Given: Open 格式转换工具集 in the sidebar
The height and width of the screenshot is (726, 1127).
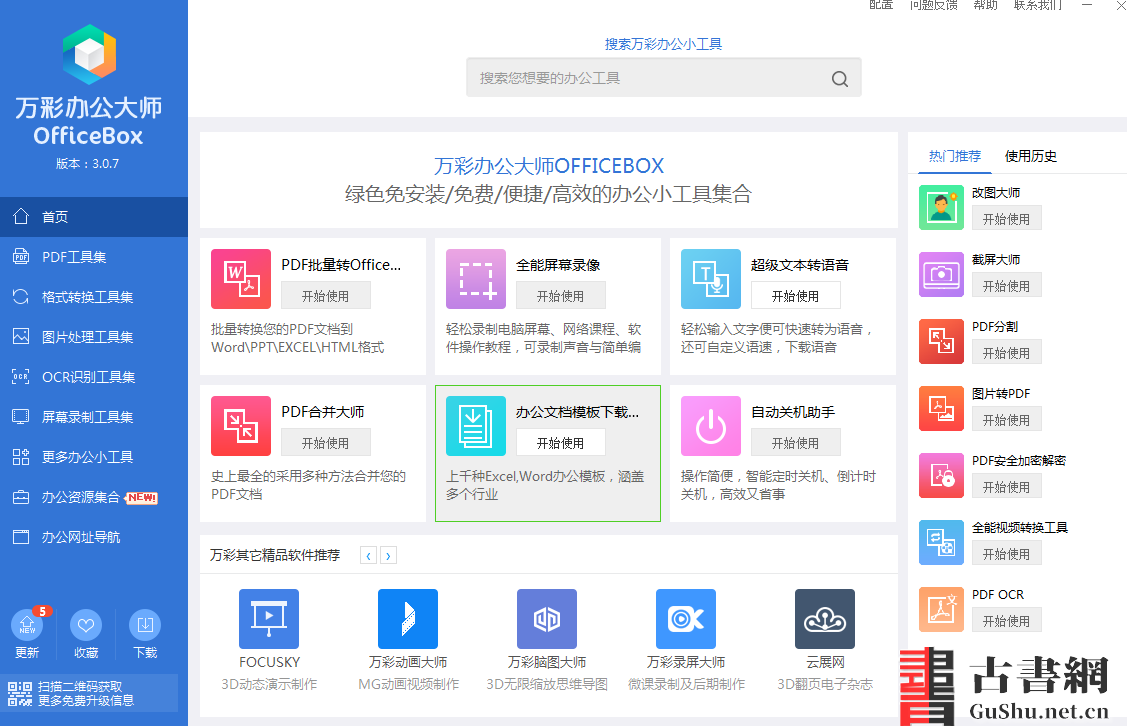Looking at the screenshot, I should pos(94,297).
